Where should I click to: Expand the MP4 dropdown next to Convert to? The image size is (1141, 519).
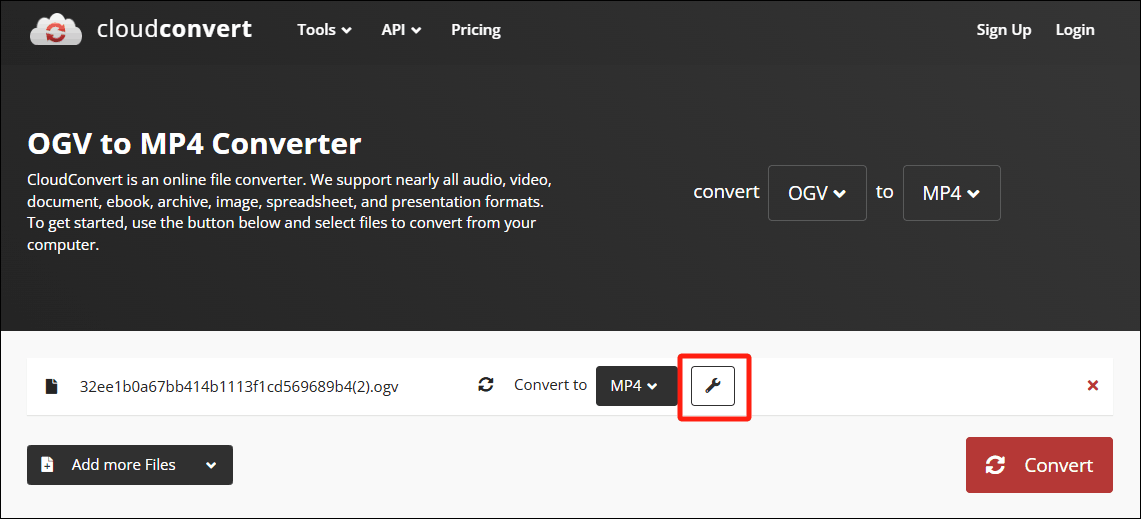(637, 386)
